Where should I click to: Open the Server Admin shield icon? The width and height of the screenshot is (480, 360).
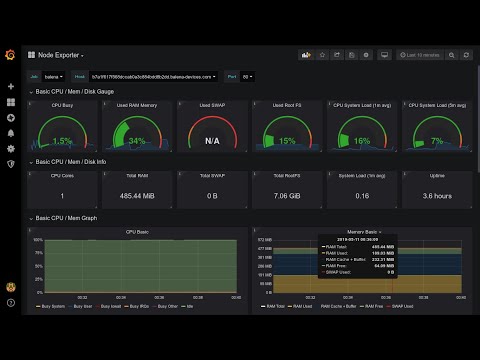coord(11,164)
